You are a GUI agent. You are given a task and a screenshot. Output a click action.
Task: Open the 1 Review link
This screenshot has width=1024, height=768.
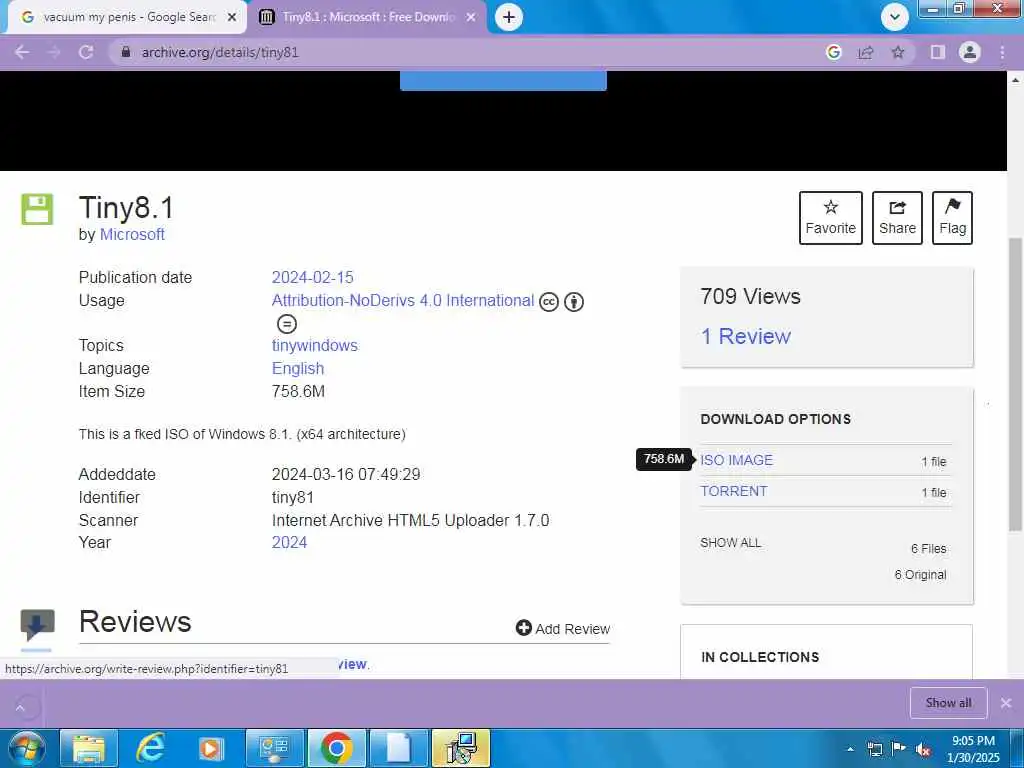[746, 336]
